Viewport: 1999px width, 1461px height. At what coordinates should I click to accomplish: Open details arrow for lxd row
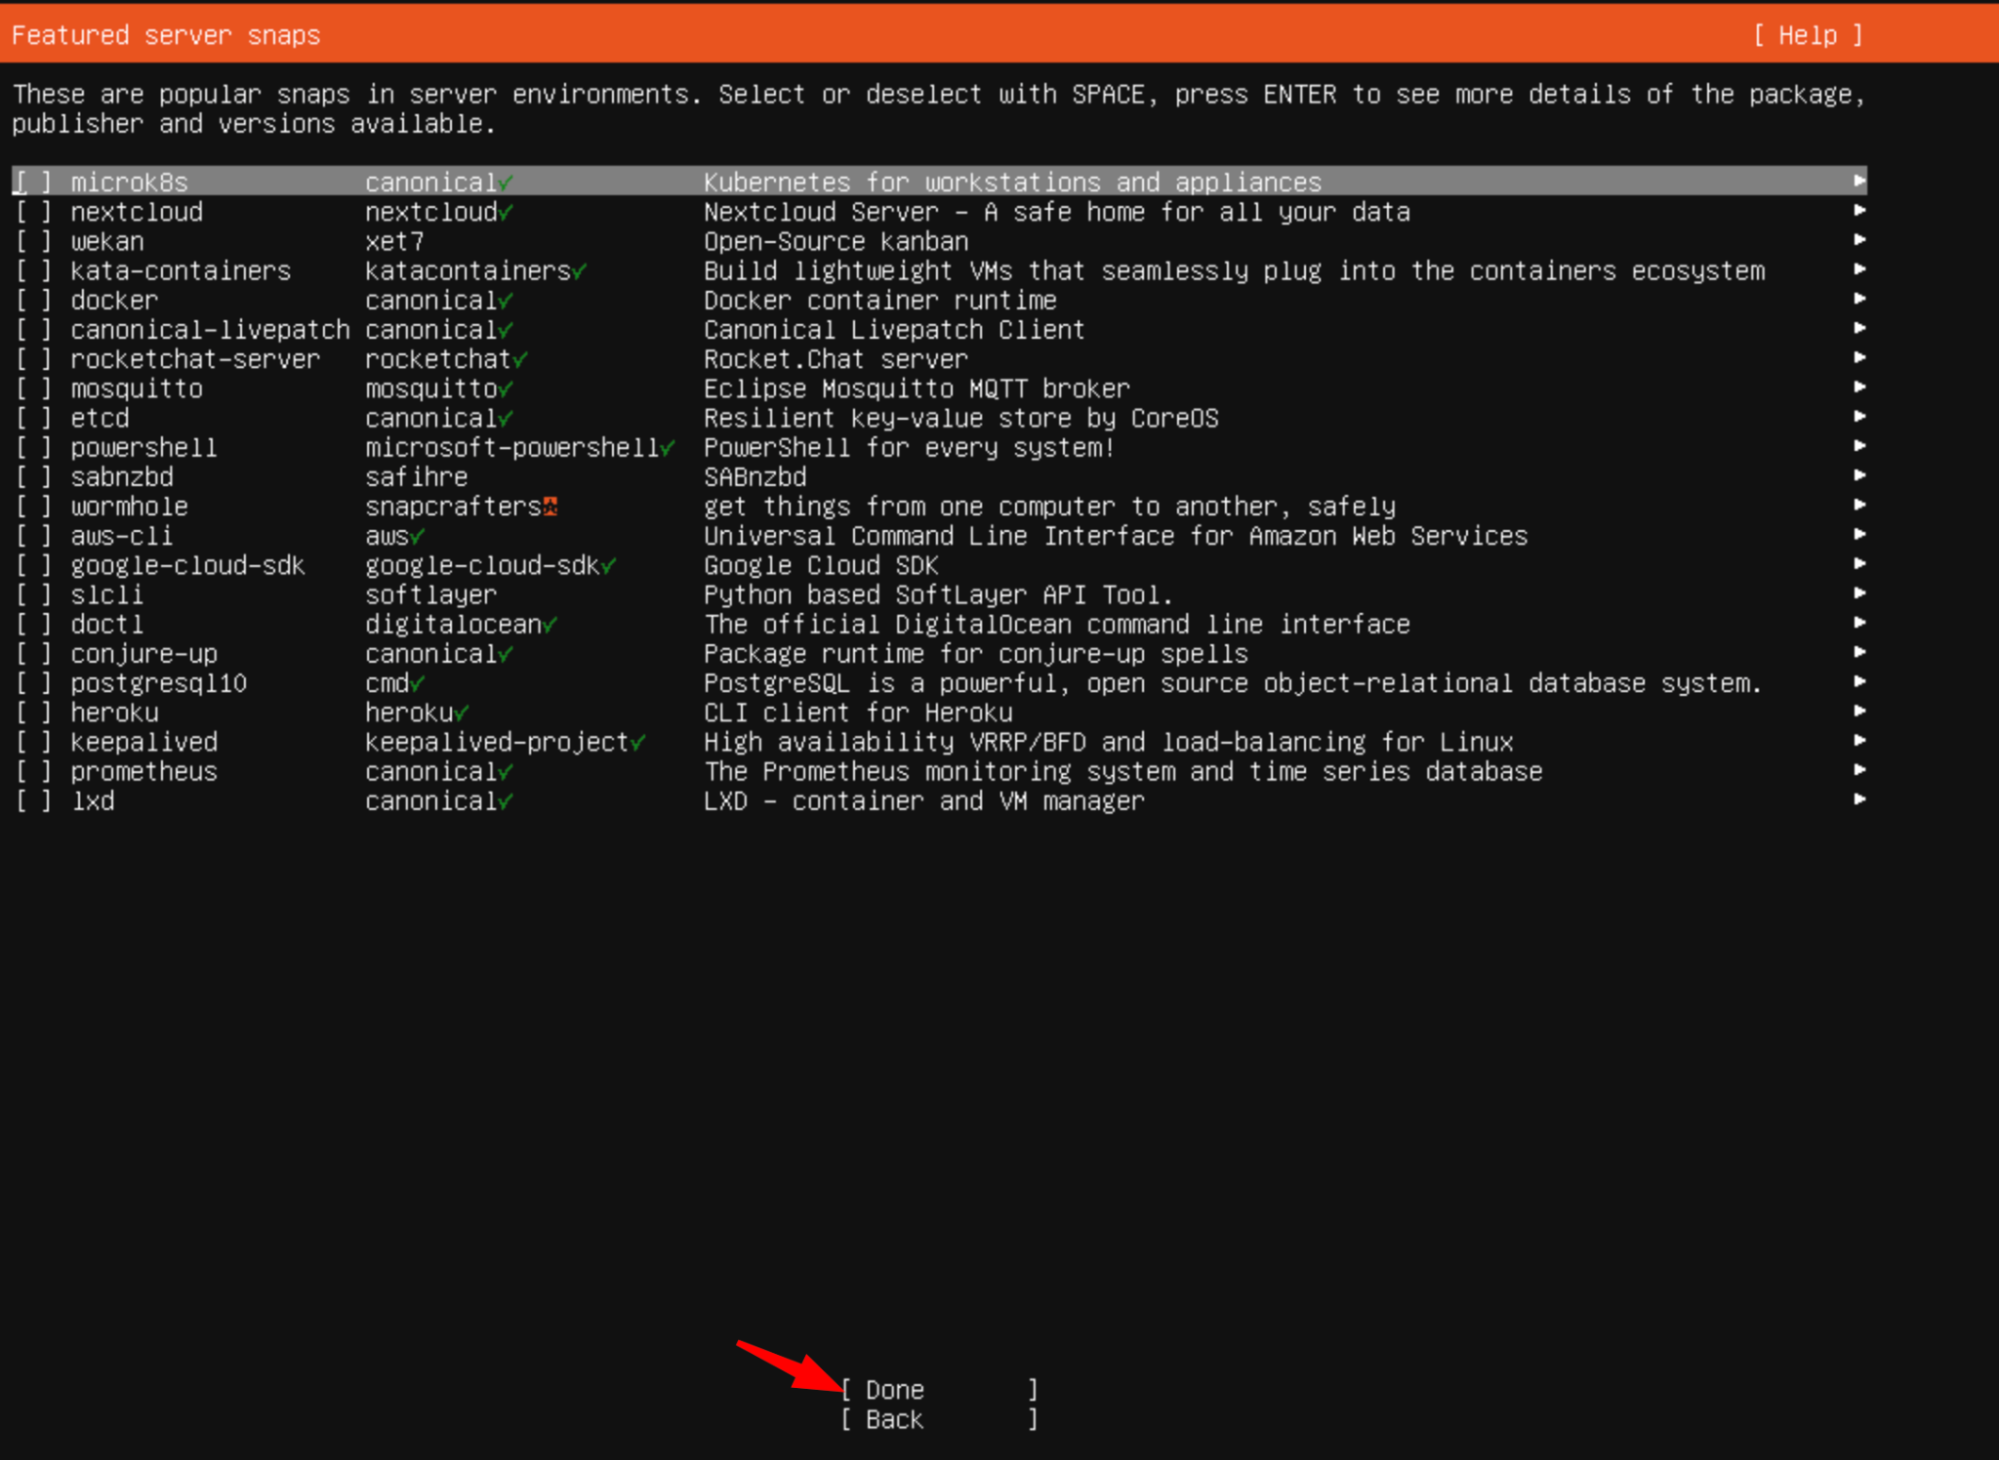1859,799
